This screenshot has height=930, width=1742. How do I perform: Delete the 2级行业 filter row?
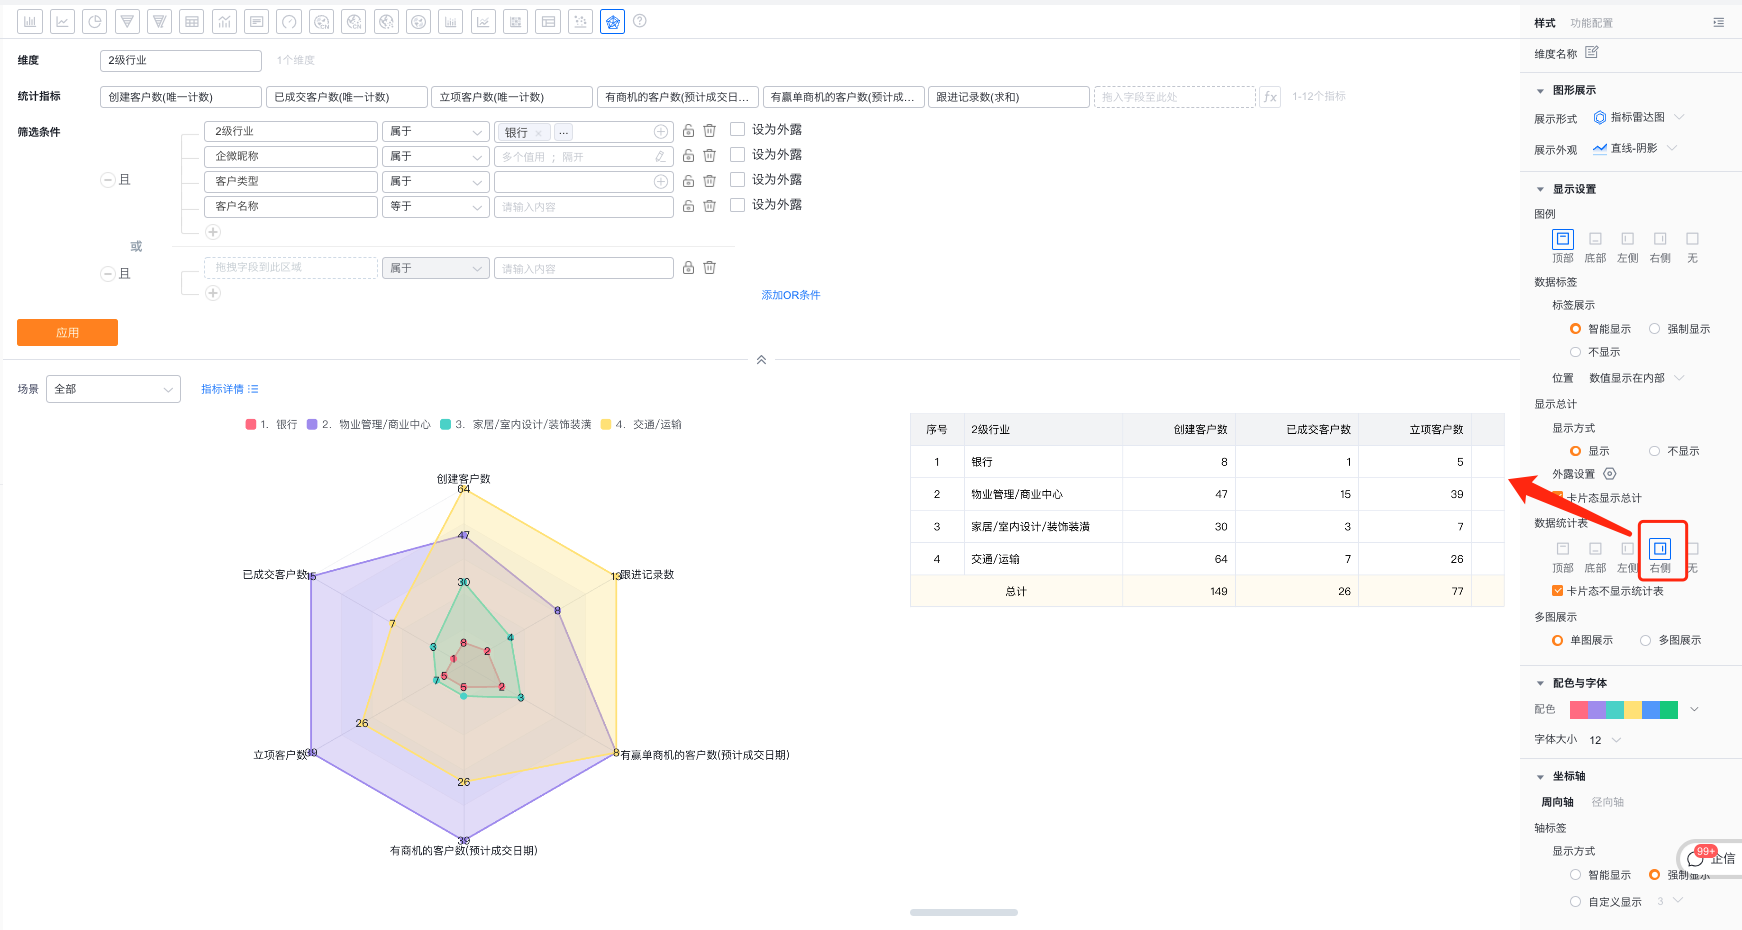(709, 131)
